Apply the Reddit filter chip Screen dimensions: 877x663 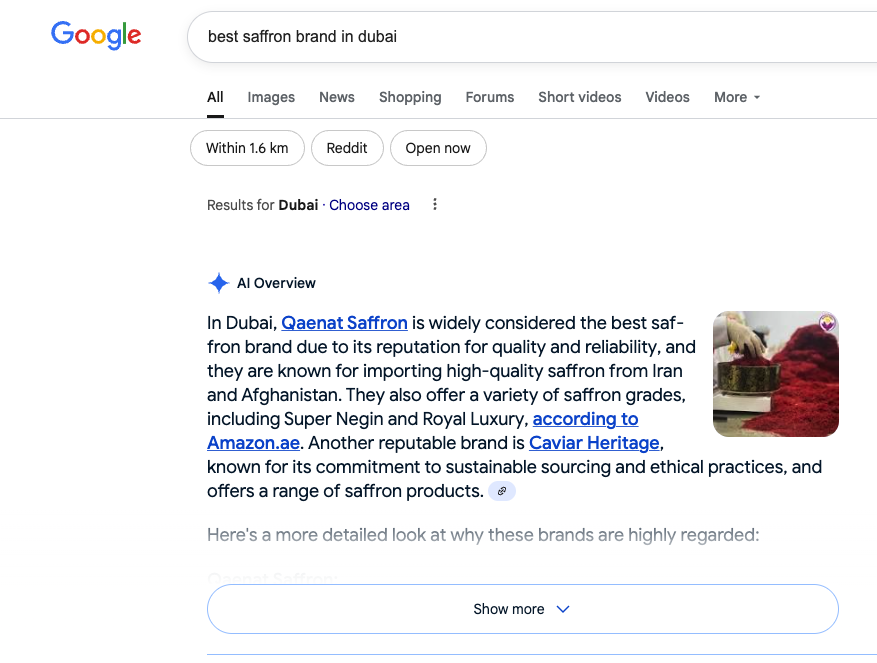(x=347, y=148)
